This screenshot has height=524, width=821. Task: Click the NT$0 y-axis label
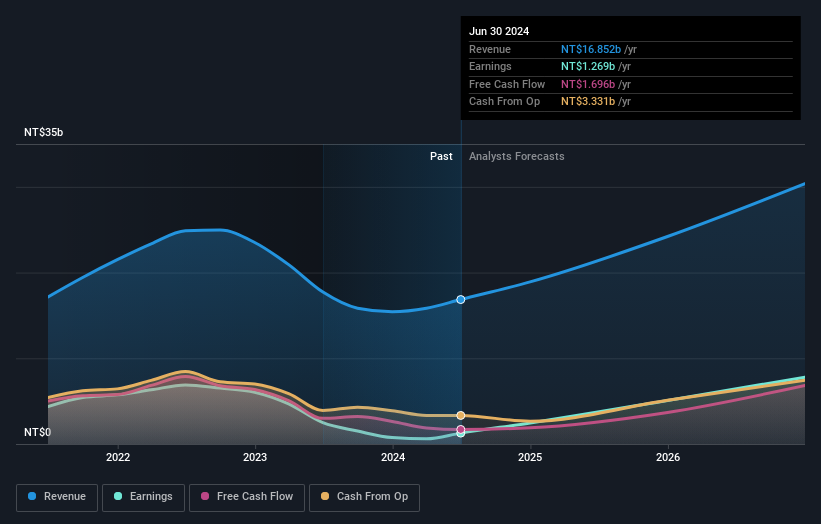coord(38,432)
